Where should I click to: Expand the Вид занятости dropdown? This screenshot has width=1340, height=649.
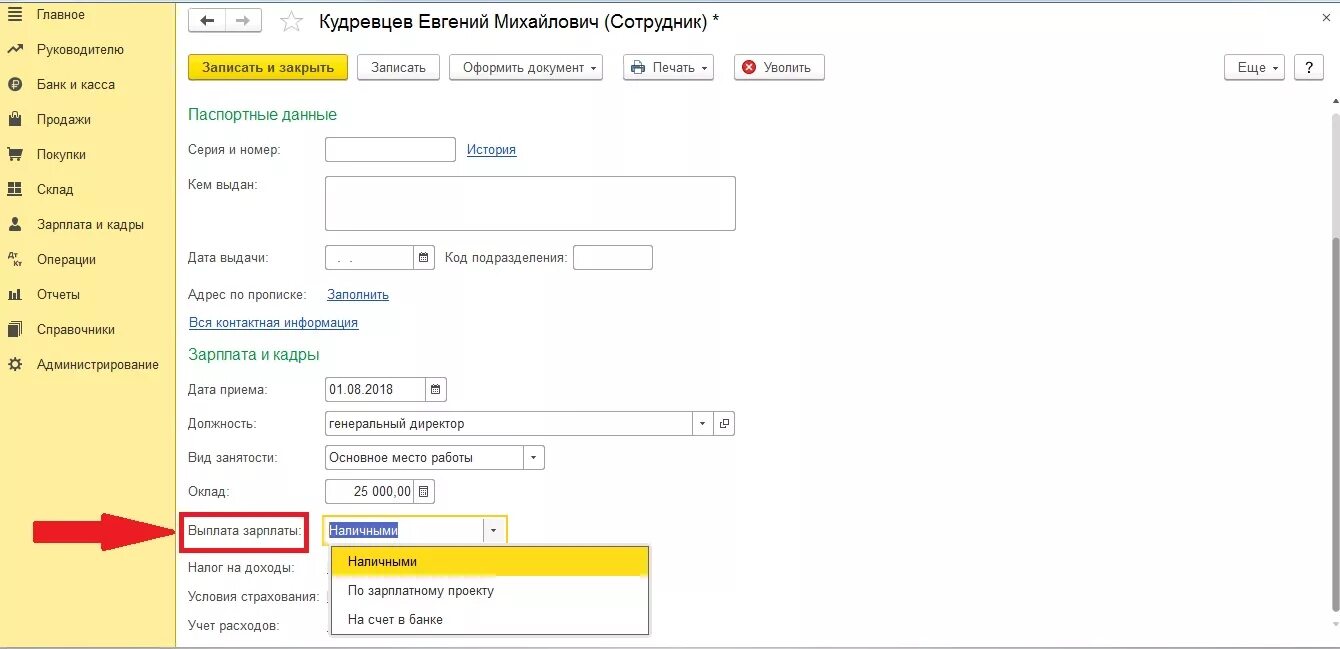click(x=534, y=457)
